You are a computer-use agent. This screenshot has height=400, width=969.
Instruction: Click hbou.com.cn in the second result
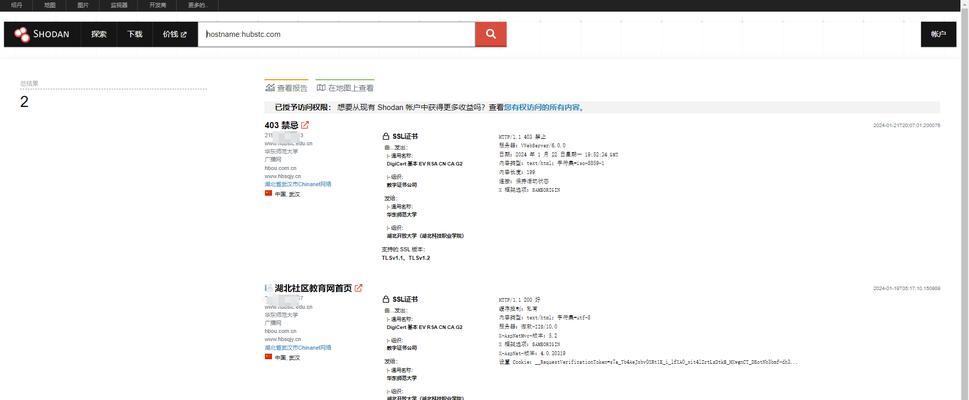point(281,331)
